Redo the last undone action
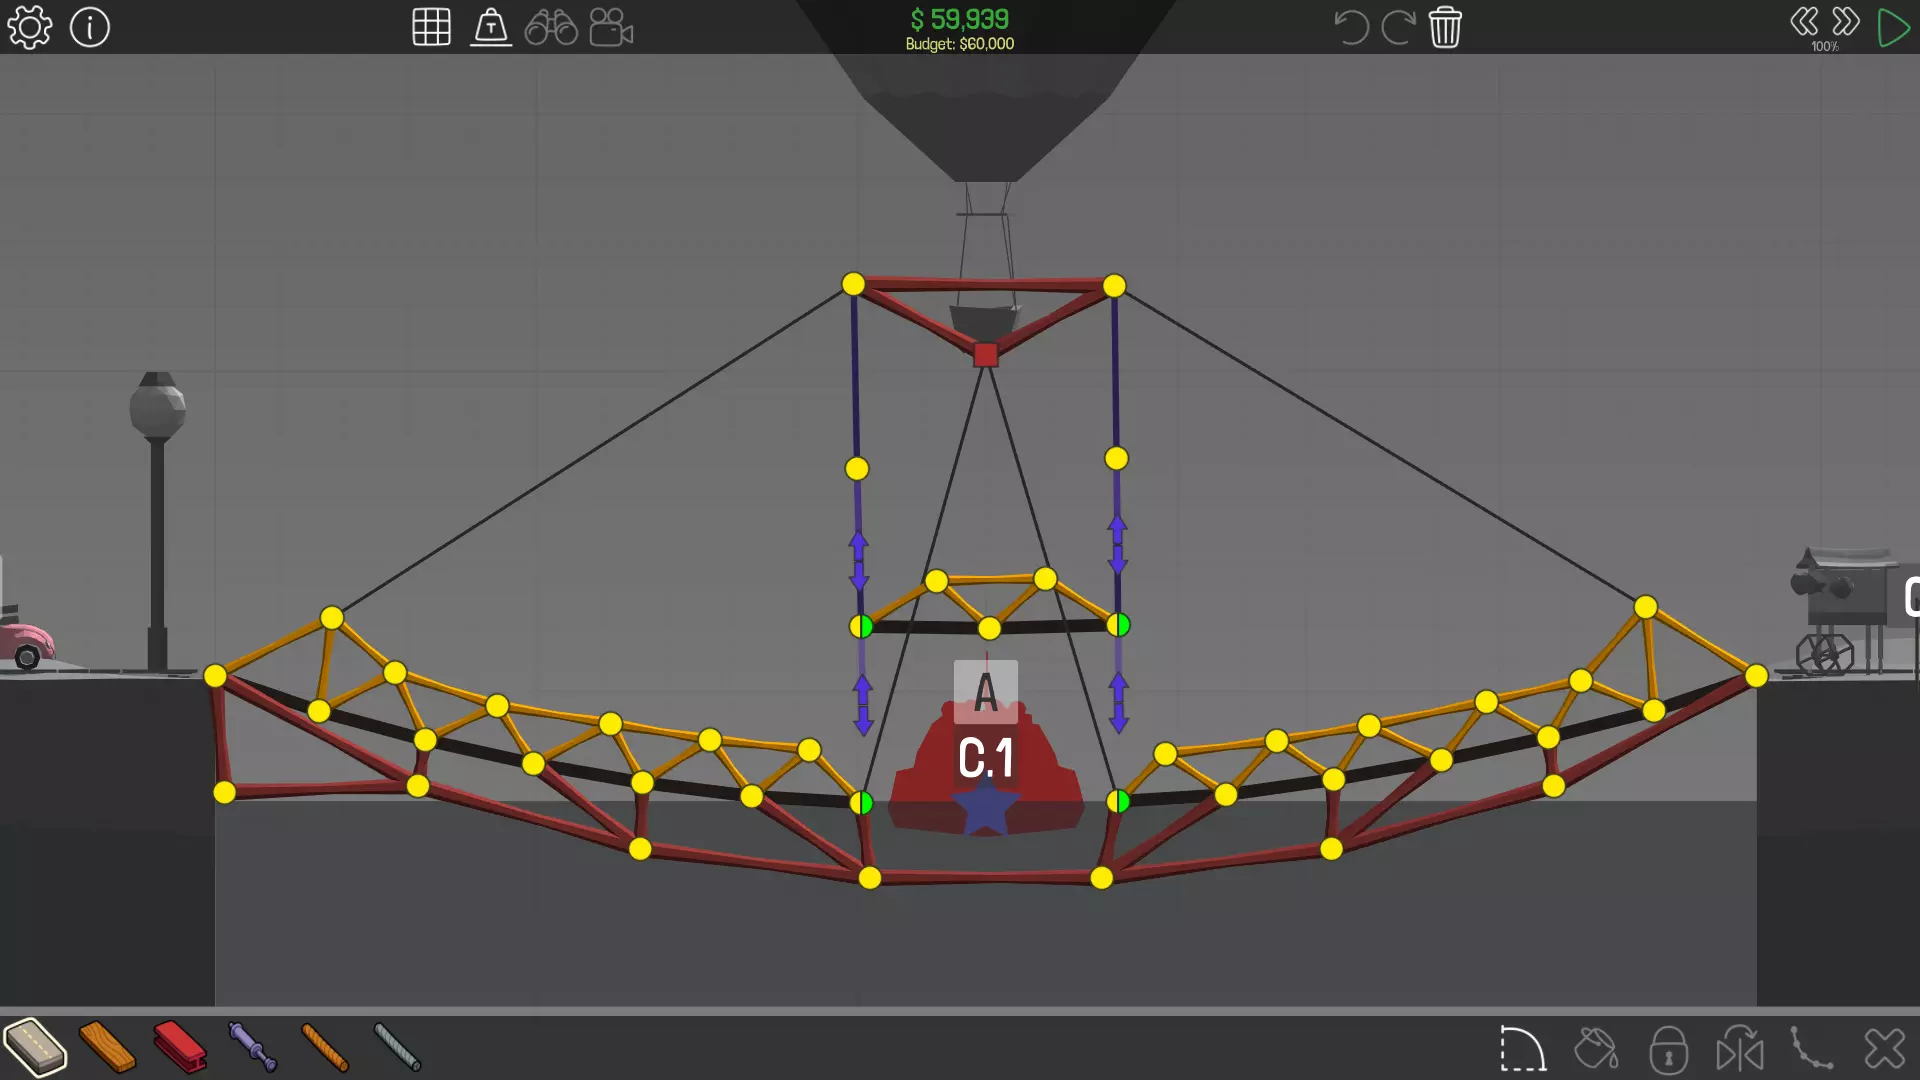The height and width of the screenshot is (1080, 1920). [1398, 27]
